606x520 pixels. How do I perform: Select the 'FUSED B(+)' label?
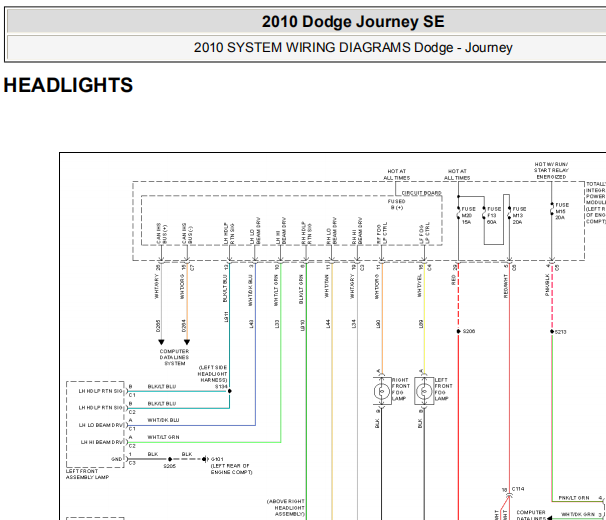coord(397,205)
